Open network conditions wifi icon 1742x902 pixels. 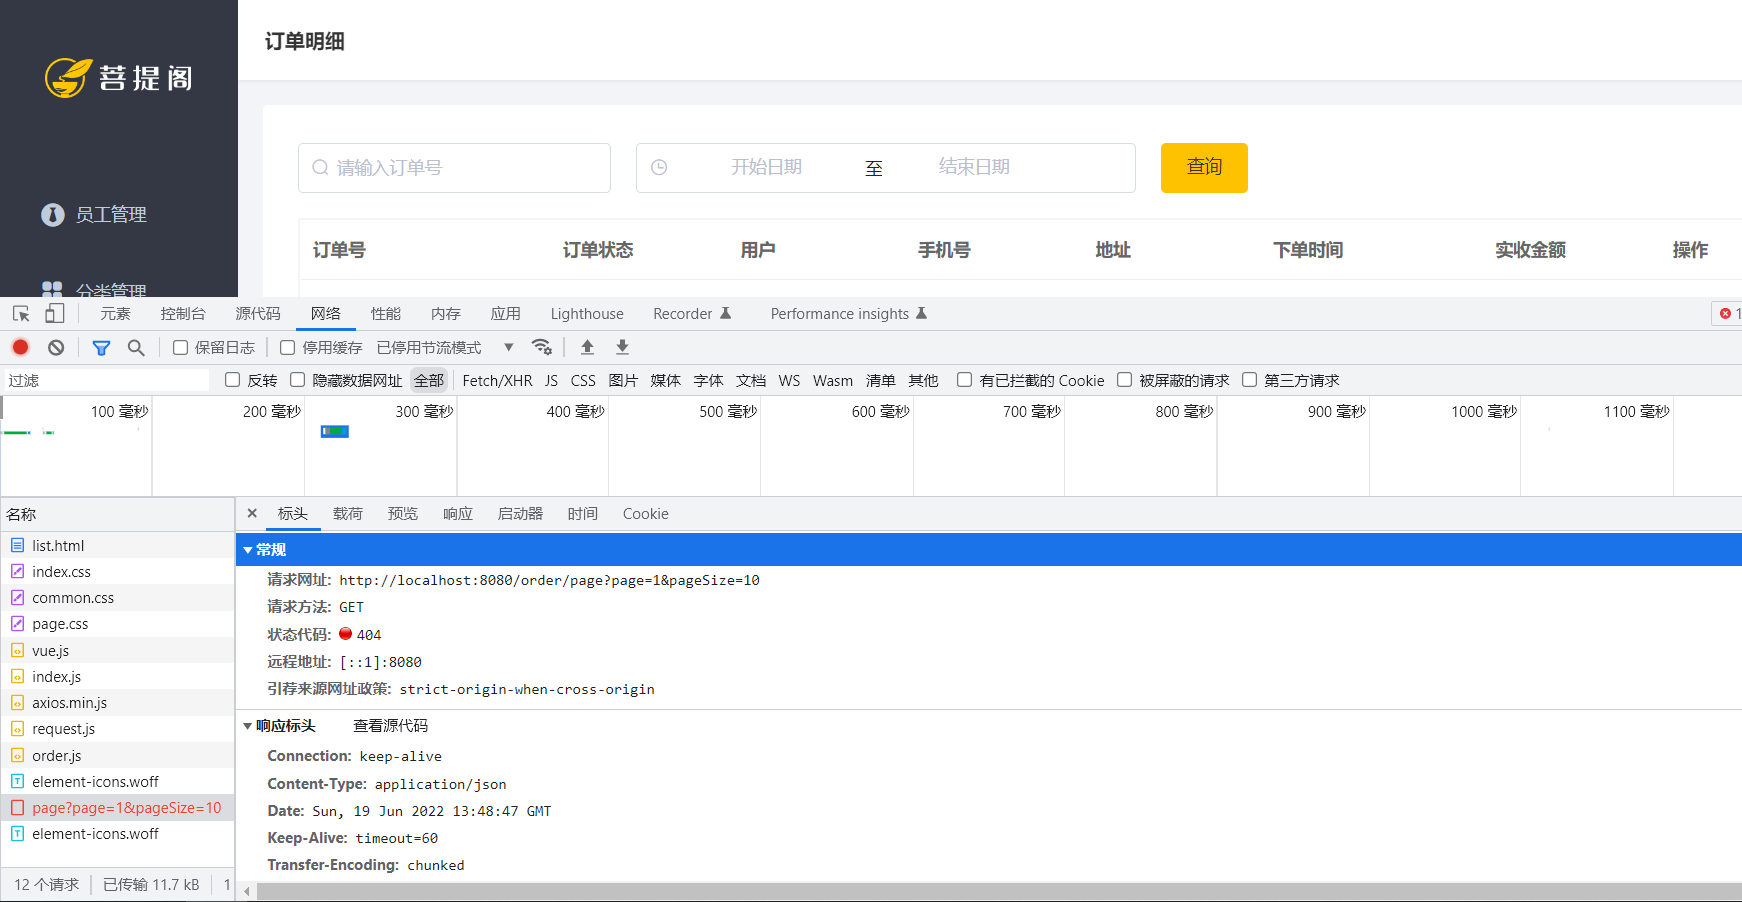pyautogui.click(x=542, y=347)
